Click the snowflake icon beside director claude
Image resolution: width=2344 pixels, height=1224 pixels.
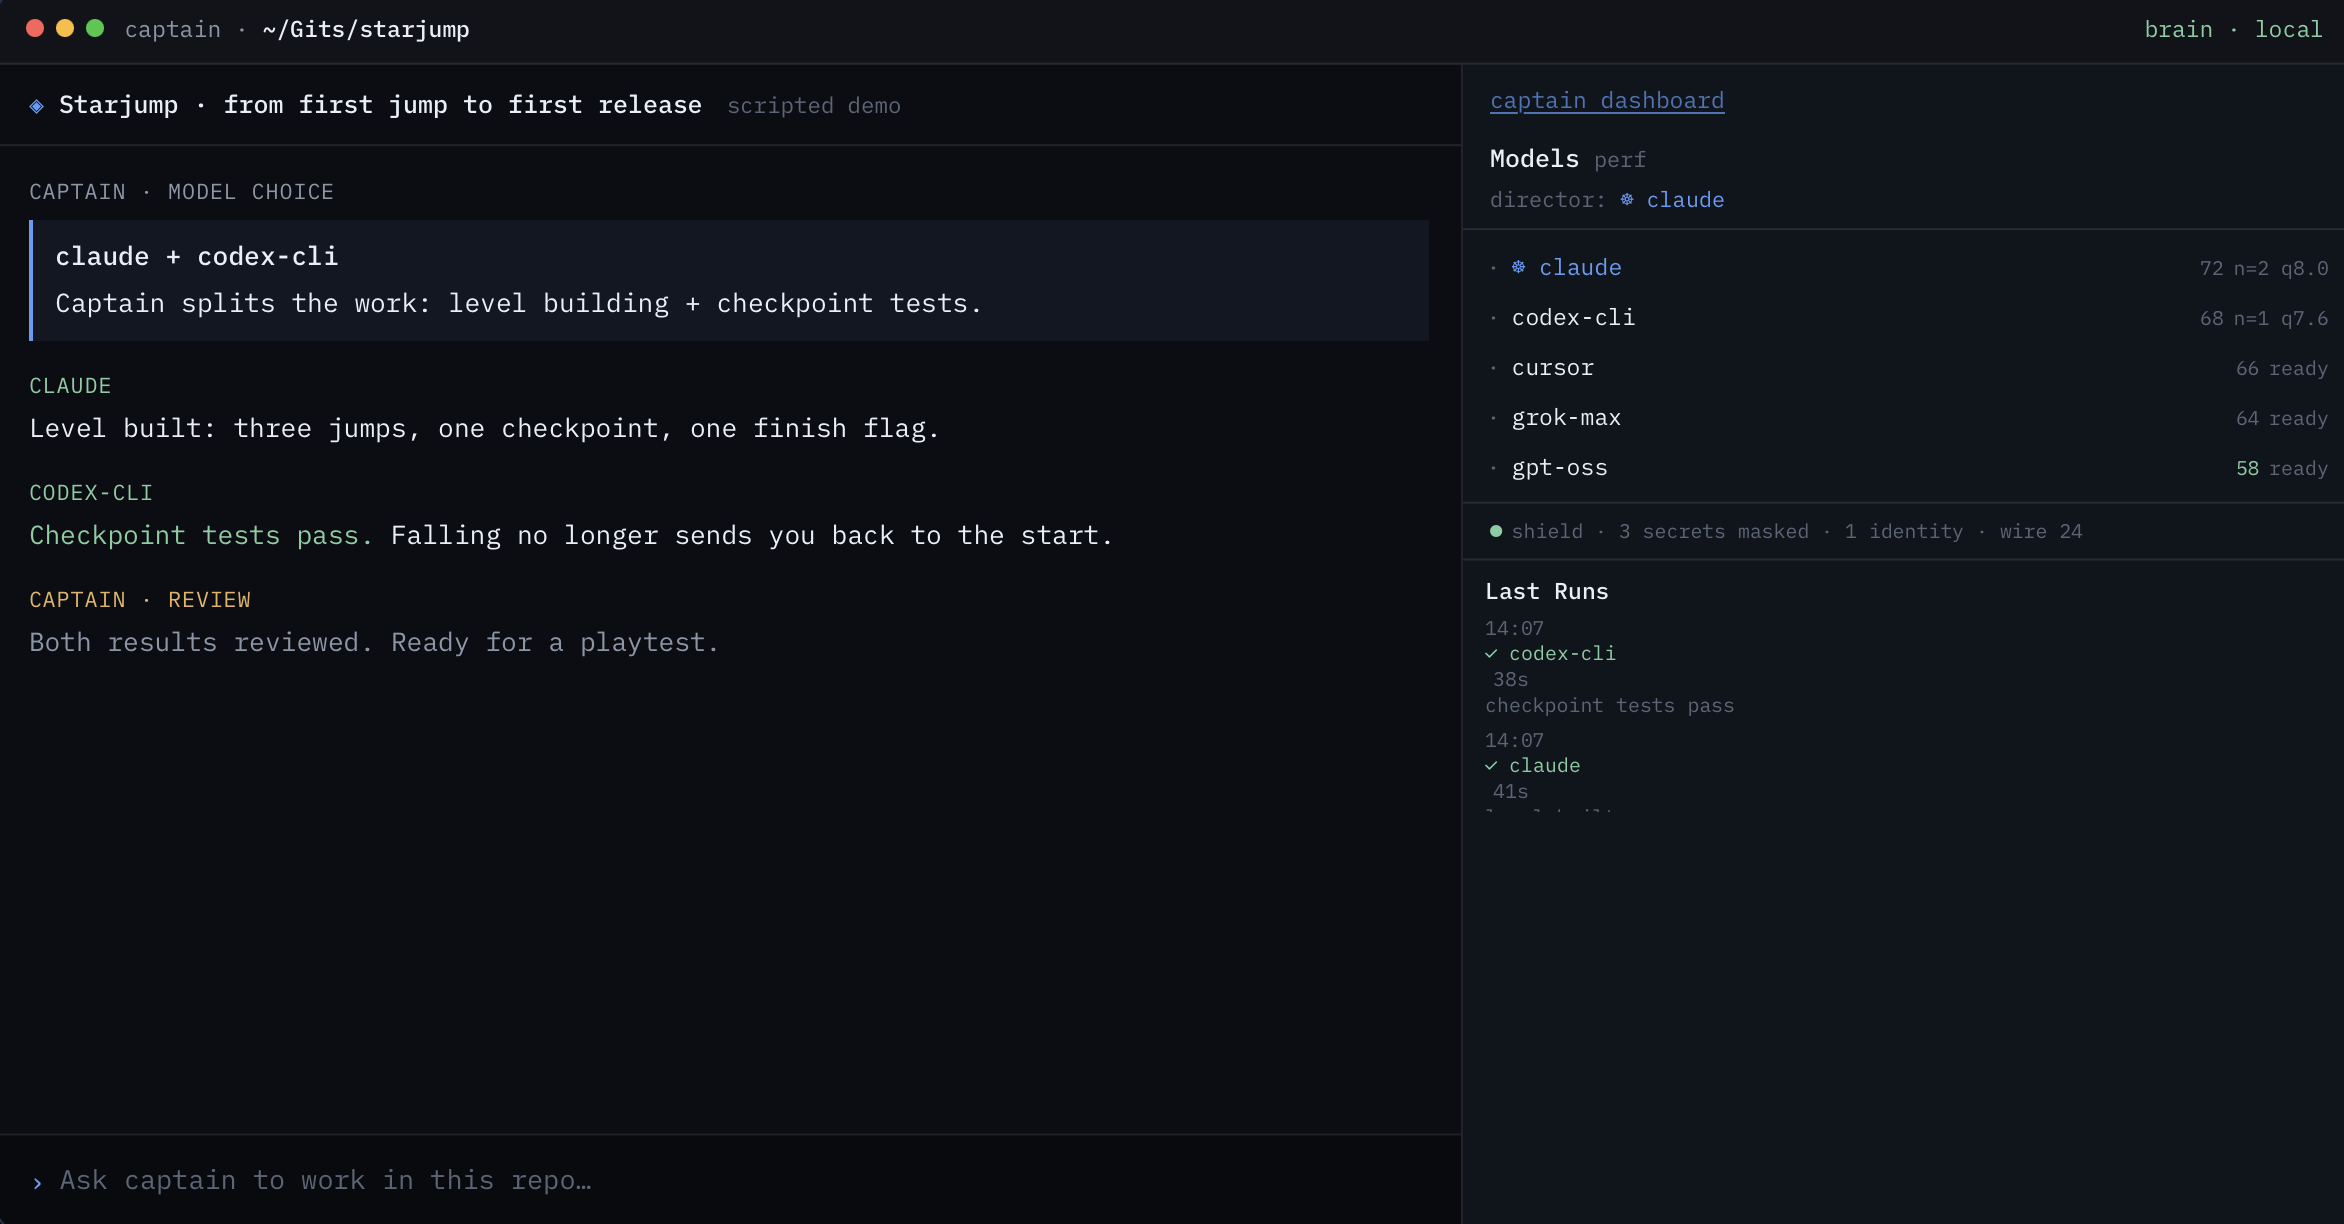point(1627,199)
